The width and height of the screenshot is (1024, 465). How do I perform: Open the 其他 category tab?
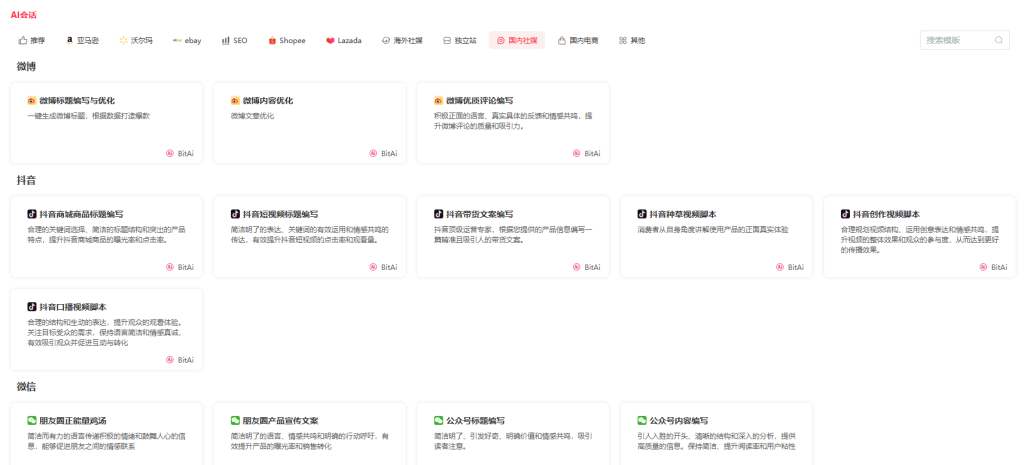point(632,41)
